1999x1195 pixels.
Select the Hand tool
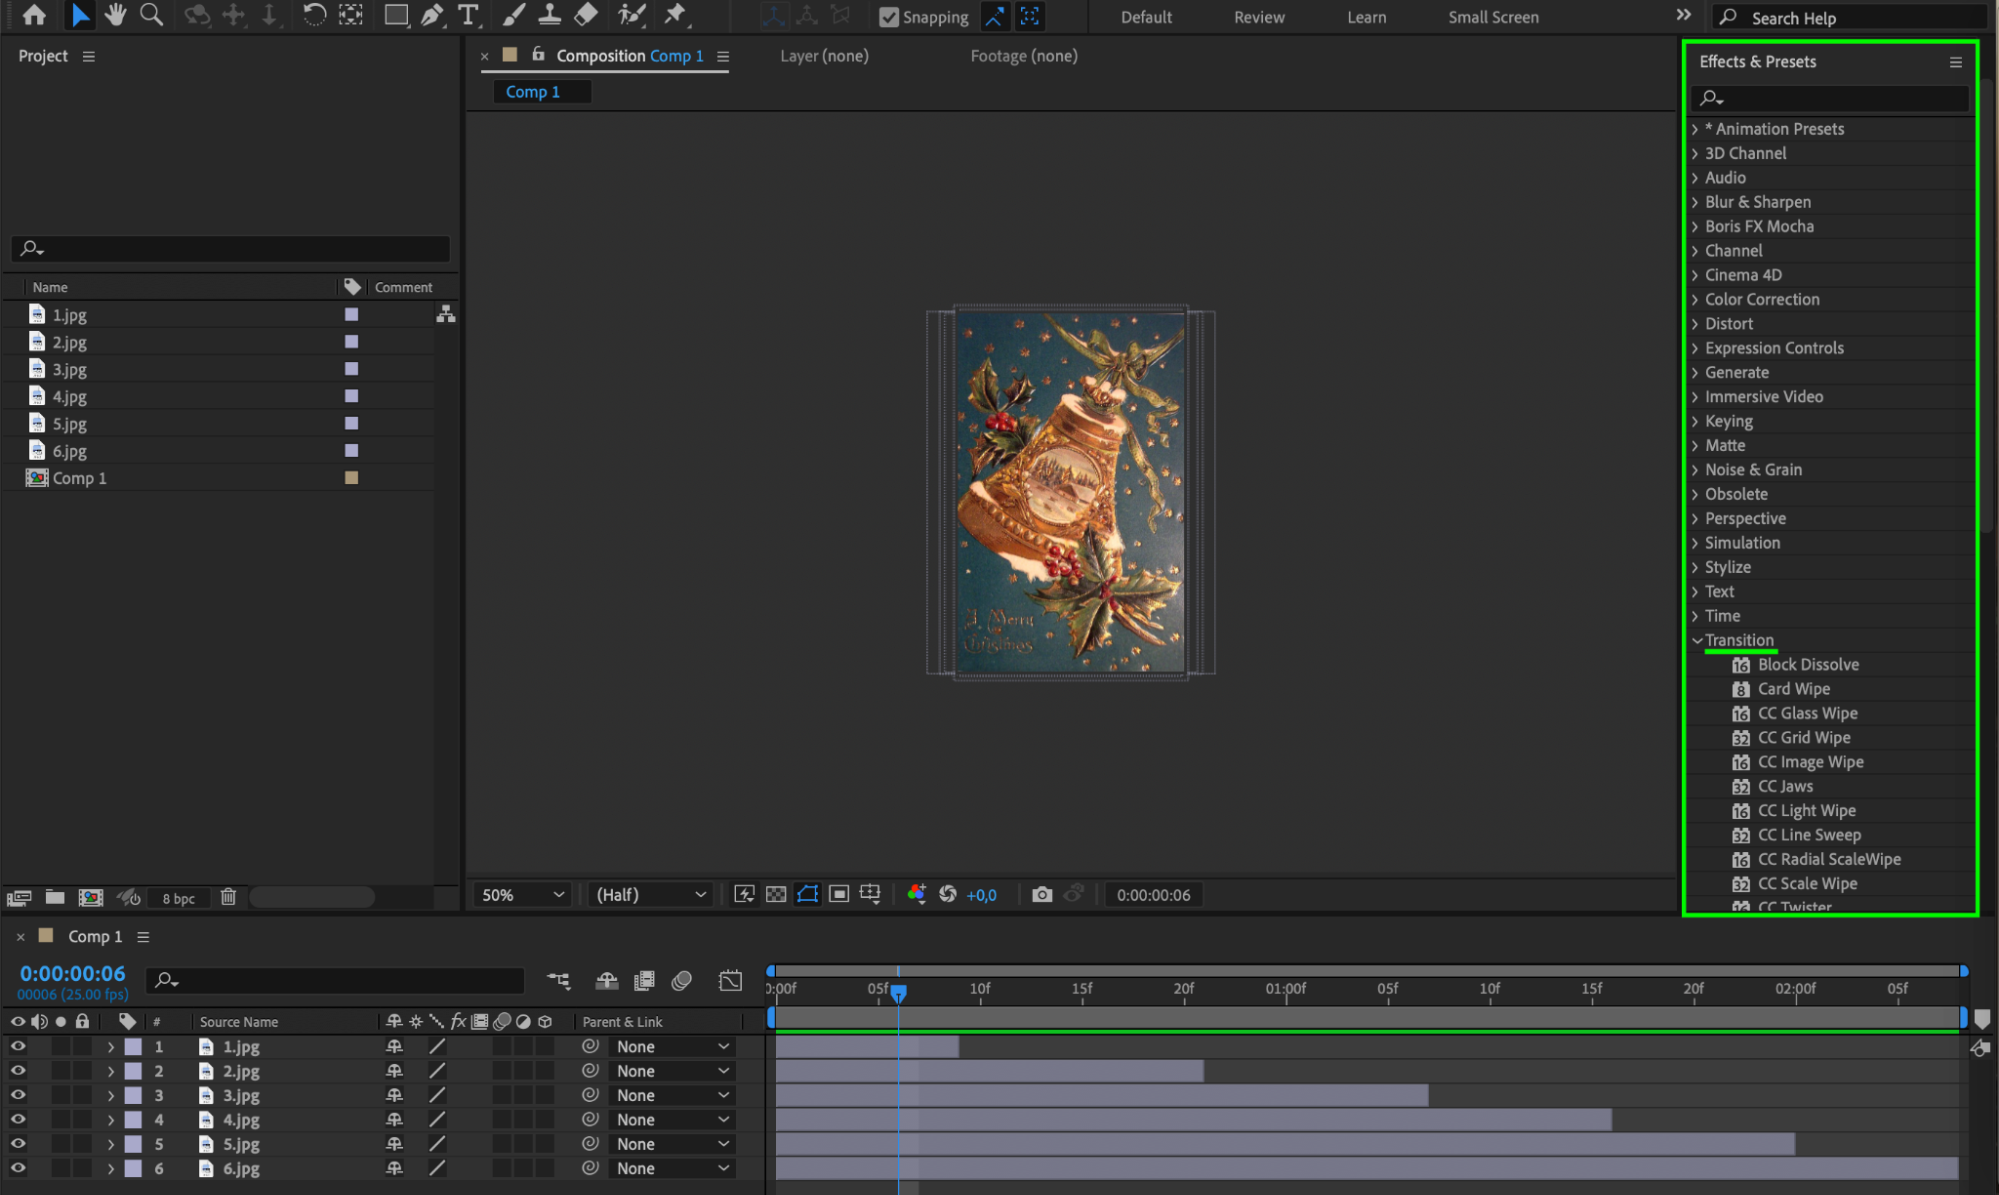tap(115, 15)
